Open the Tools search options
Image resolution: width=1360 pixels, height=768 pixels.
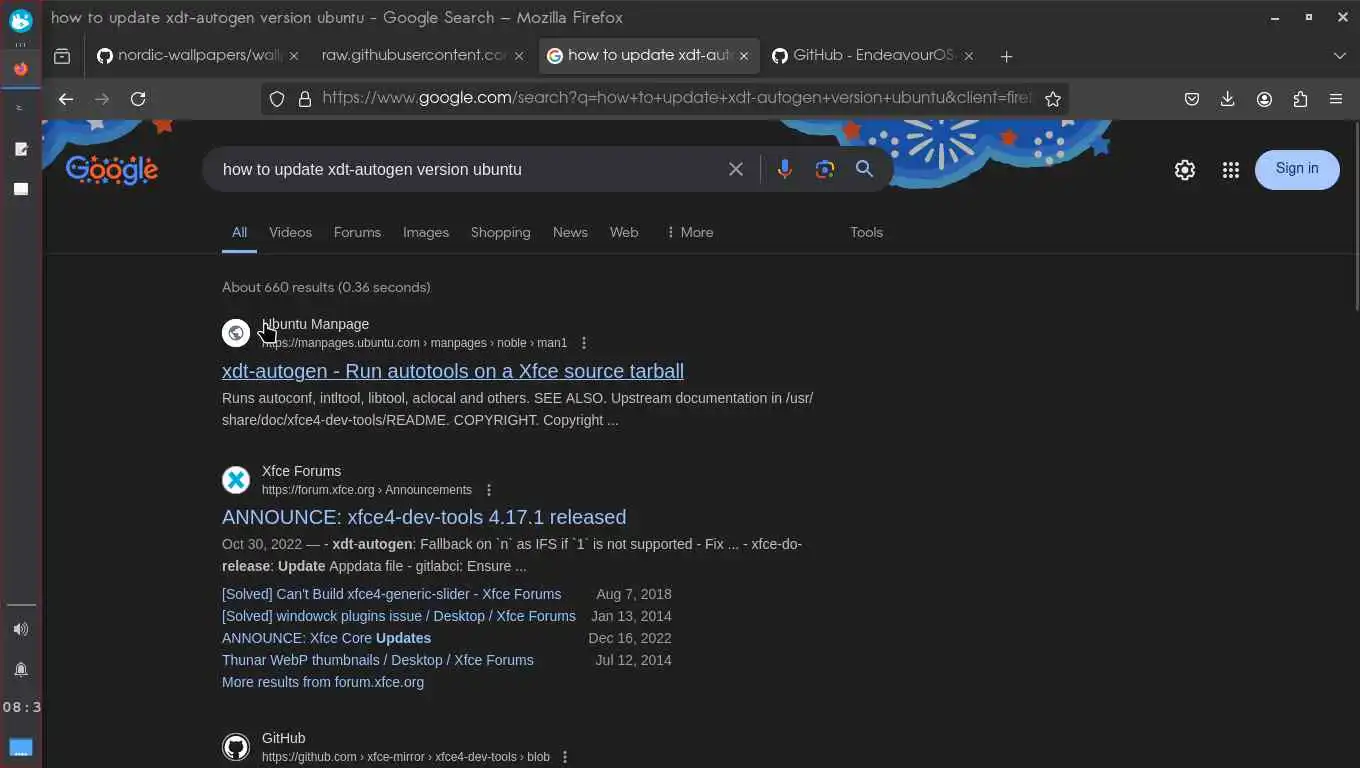[866, 232]
